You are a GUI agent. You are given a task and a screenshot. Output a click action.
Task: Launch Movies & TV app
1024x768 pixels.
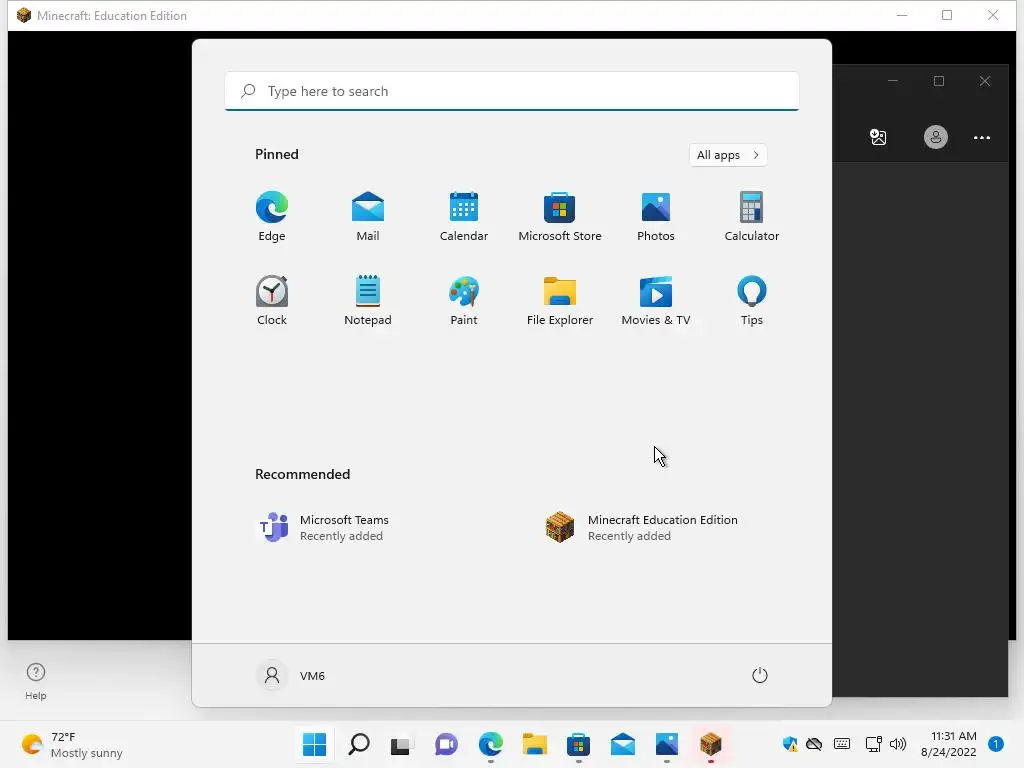pos(656,300)
